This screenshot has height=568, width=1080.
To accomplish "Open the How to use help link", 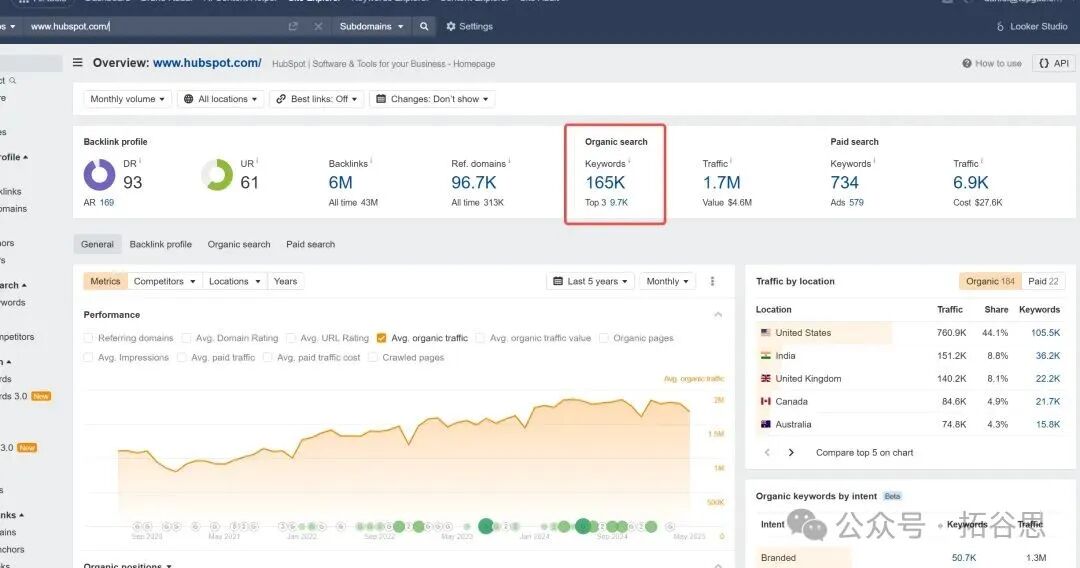I will click(x=992, y=63).
